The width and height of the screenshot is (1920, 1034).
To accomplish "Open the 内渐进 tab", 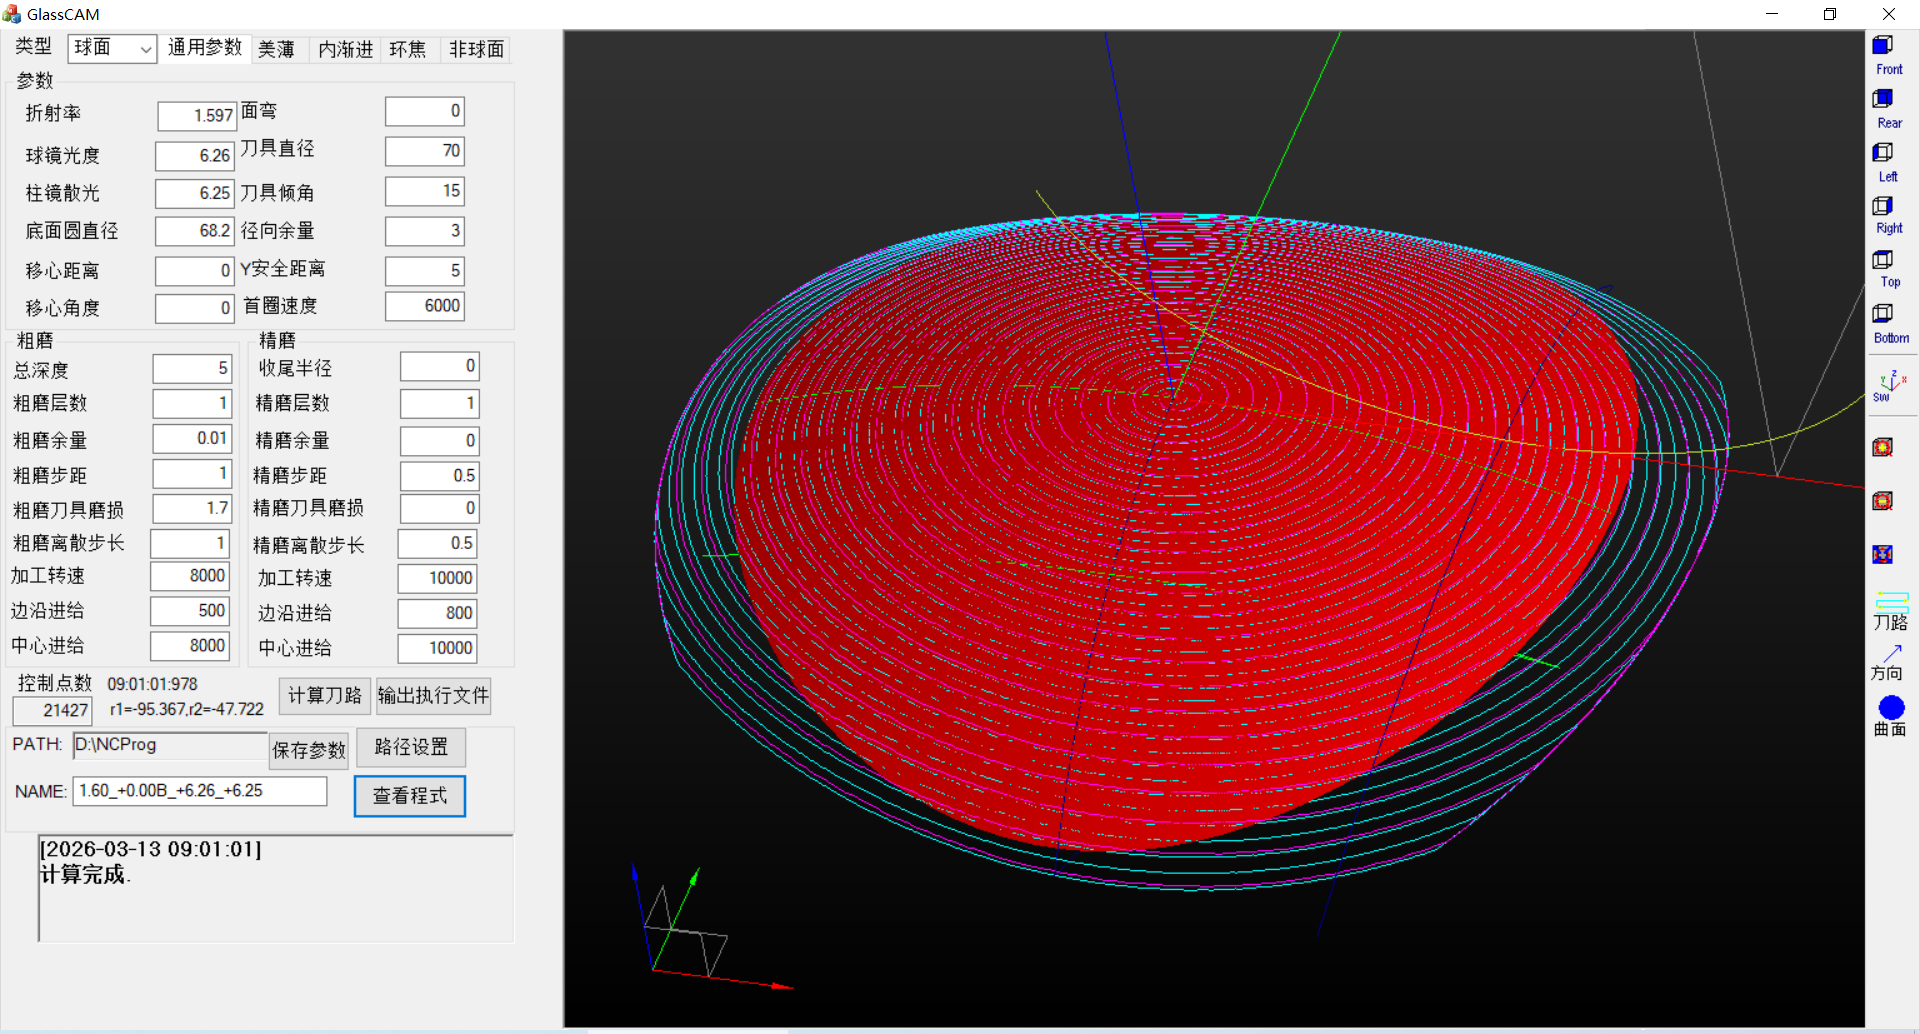I will (345, 50).
